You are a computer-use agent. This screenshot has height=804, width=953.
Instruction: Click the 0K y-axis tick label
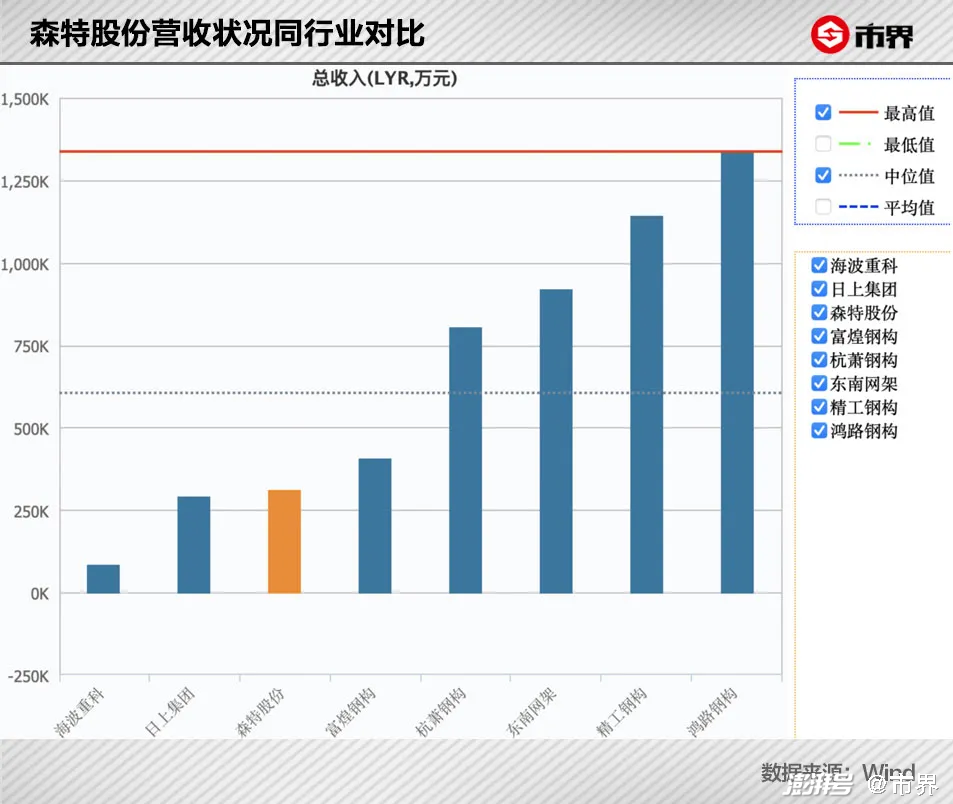(40, 594)
